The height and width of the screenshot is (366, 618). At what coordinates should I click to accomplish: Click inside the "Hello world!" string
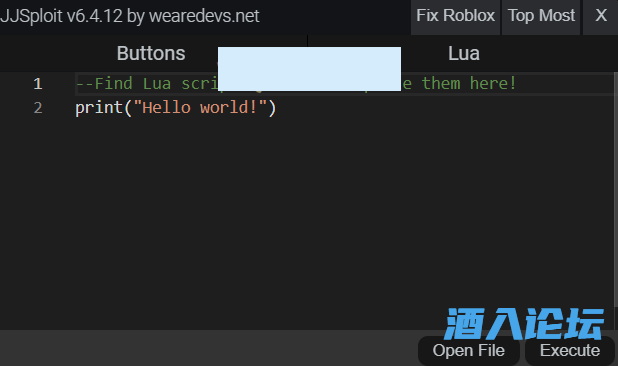tap(200, 108)
